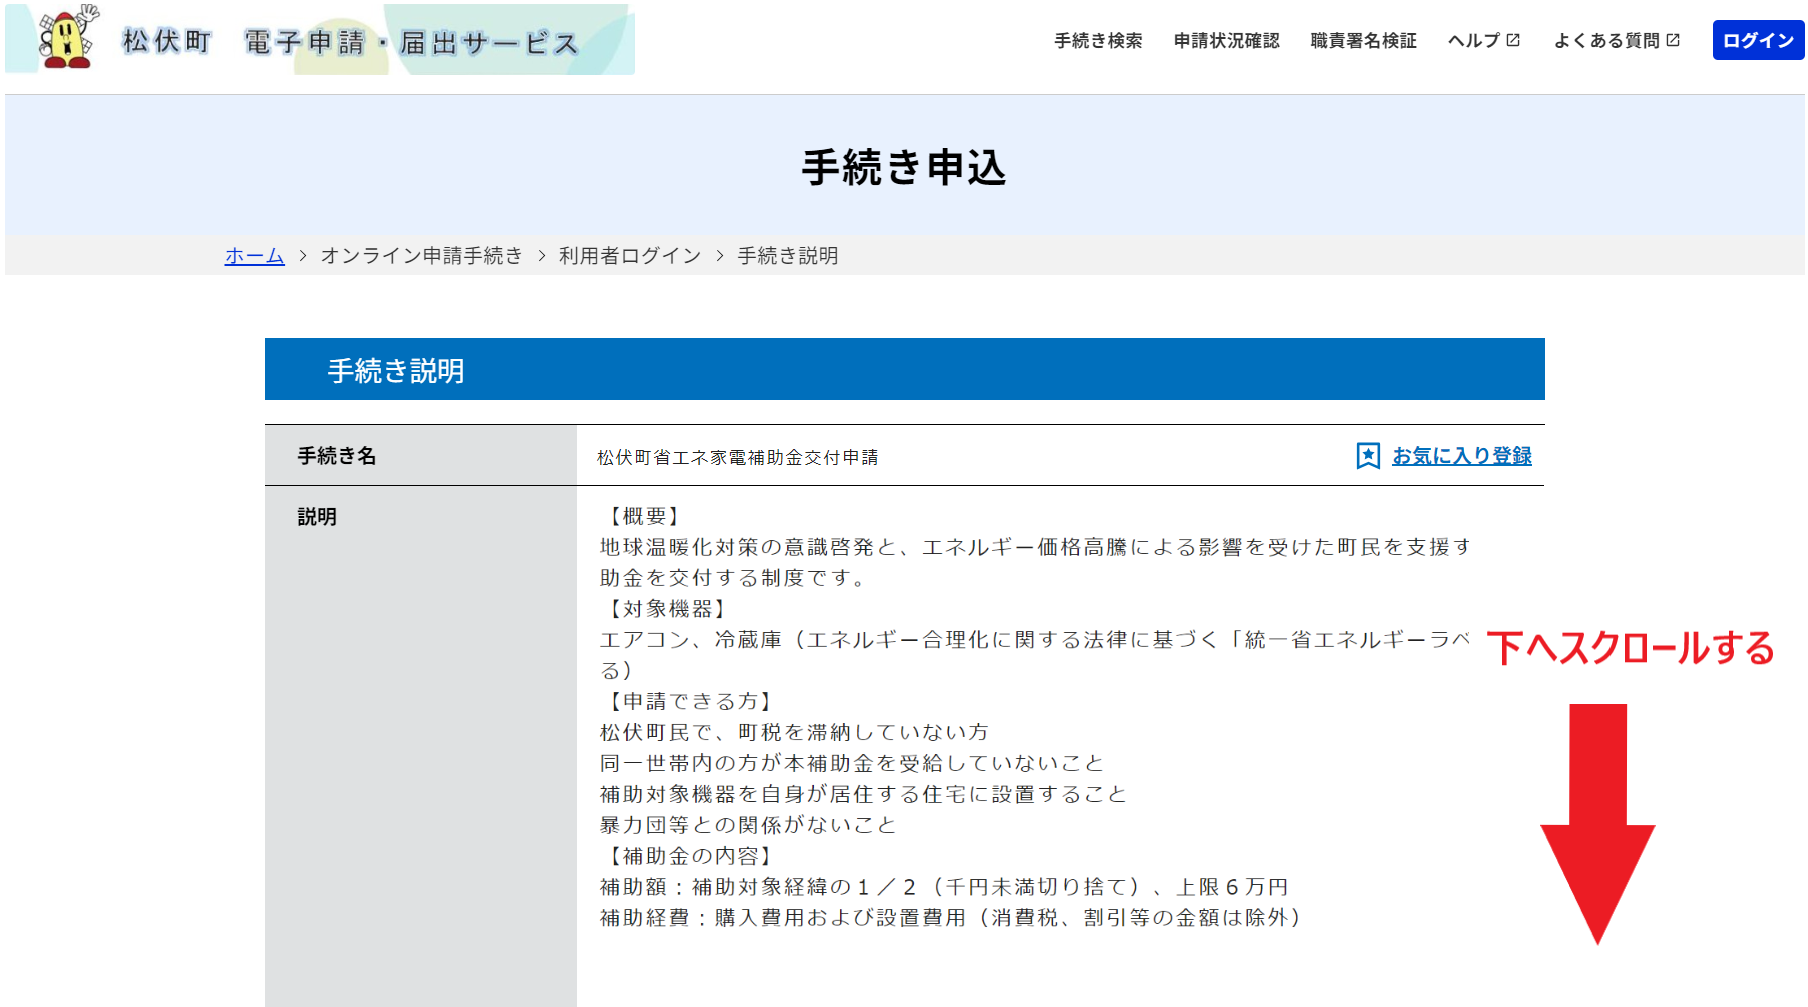Click the 【概要】 heading text
1808x1007 pixels.
click(x=645, y=516)
